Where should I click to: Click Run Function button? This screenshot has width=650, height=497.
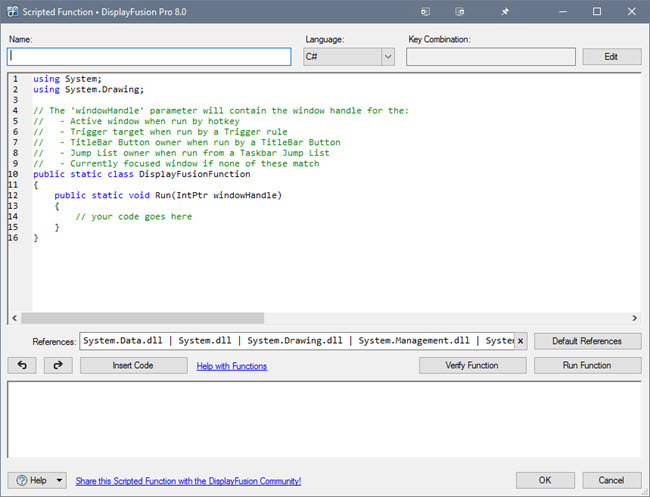[x=587, y=365]
